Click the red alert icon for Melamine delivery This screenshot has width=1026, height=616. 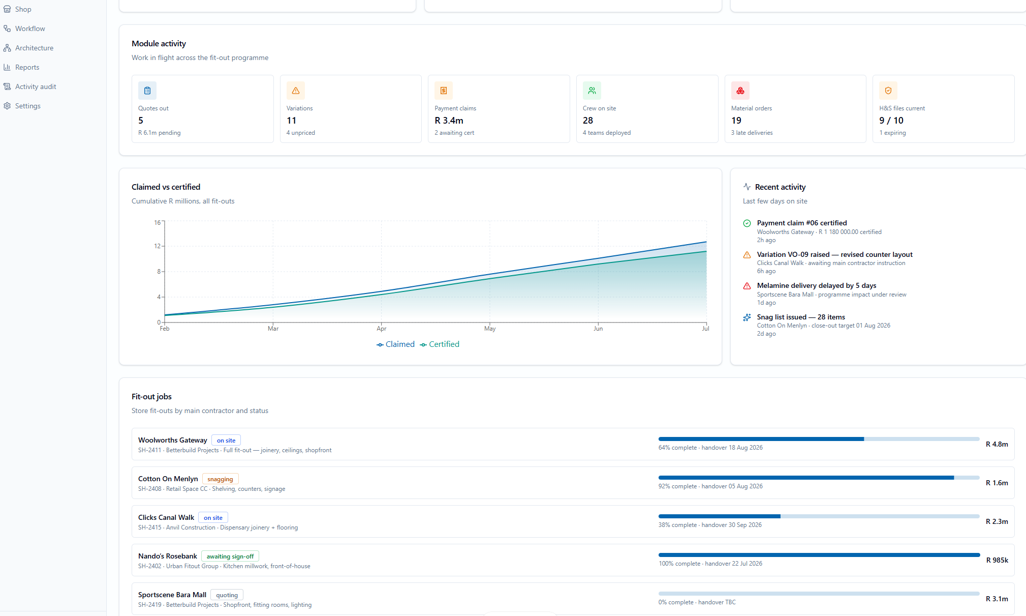coord(747,286)
